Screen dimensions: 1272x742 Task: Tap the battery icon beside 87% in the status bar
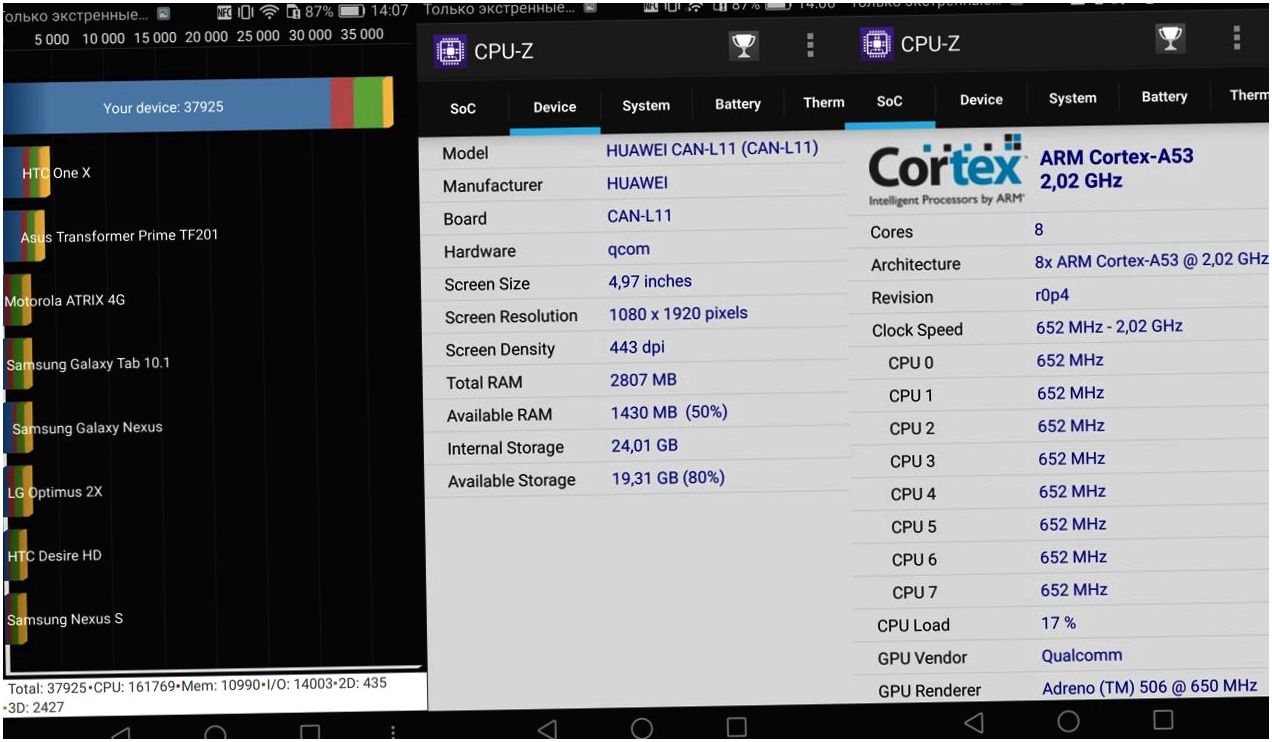pyautogui.click(x=350, y=12)
